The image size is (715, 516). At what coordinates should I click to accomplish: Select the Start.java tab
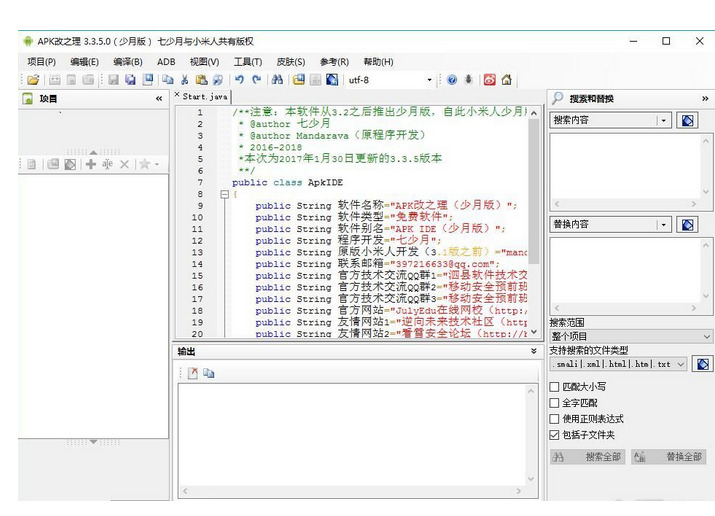pyautogui.click(x=205, y=97)
